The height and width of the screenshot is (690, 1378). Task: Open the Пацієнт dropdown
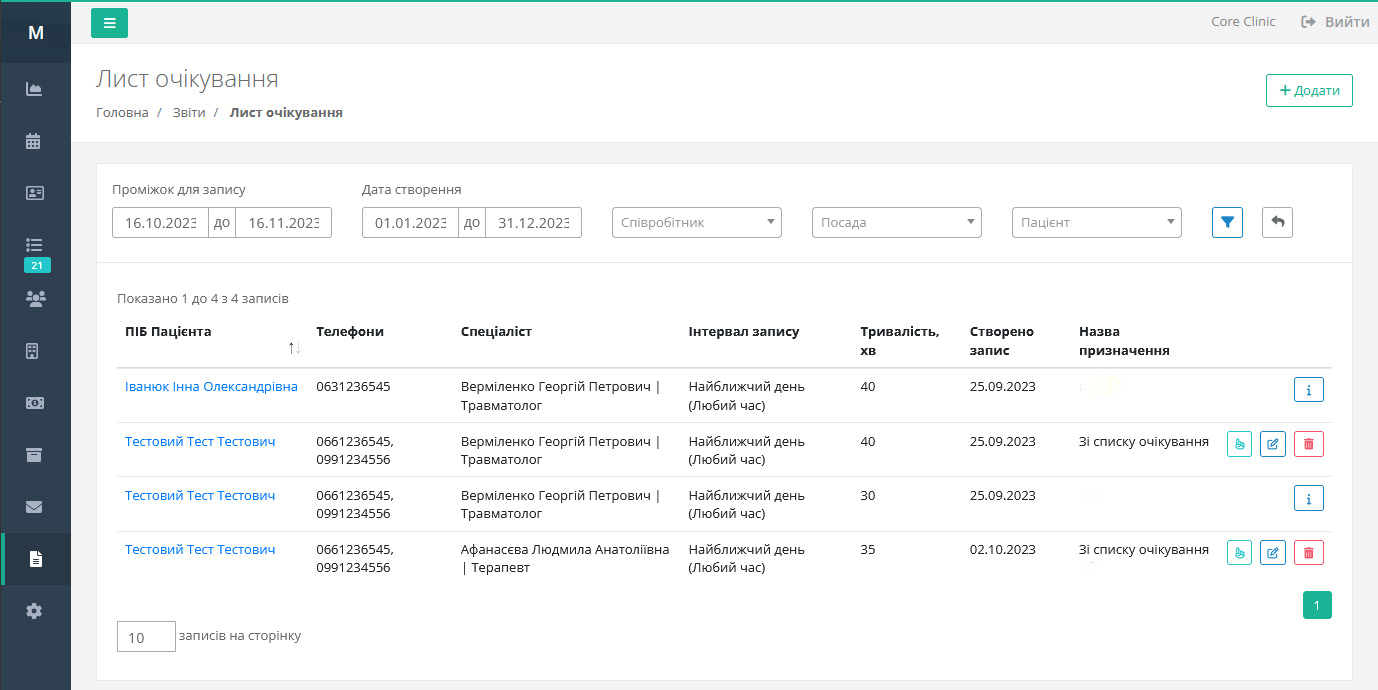[1097, 222]
